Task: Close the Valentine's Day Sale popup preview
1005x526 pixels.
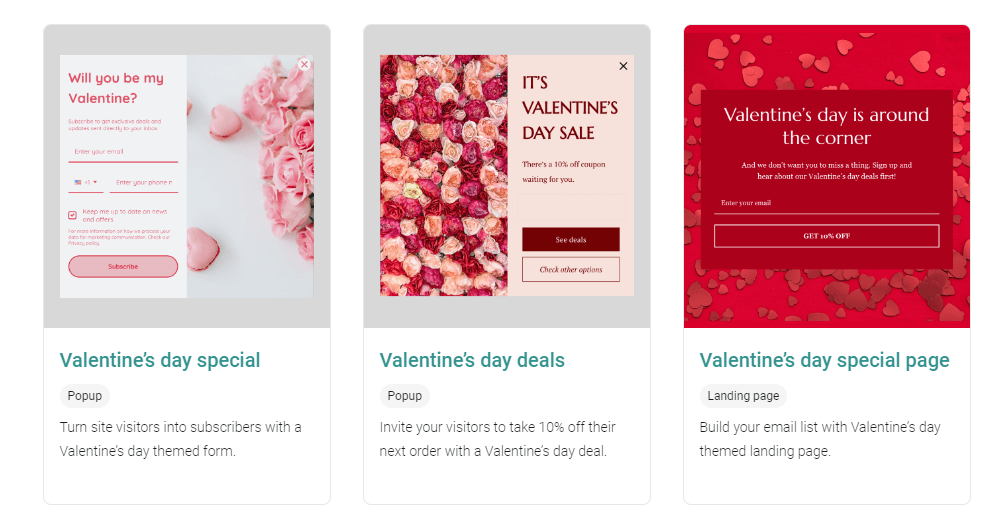Action: (x=623, y=66)
